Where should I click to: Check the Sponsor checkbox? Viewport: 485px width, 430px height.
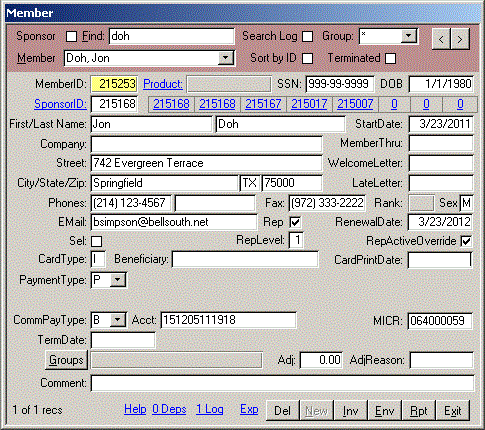point(71,36)
